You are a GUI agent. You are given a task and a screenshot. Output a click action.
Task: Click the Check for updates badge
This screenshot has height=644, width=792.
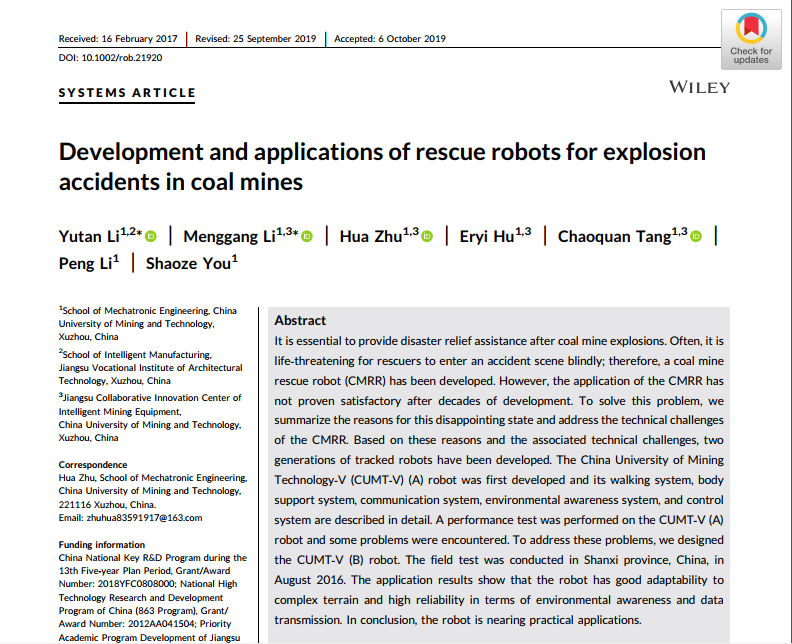click(x=750, y=39)
